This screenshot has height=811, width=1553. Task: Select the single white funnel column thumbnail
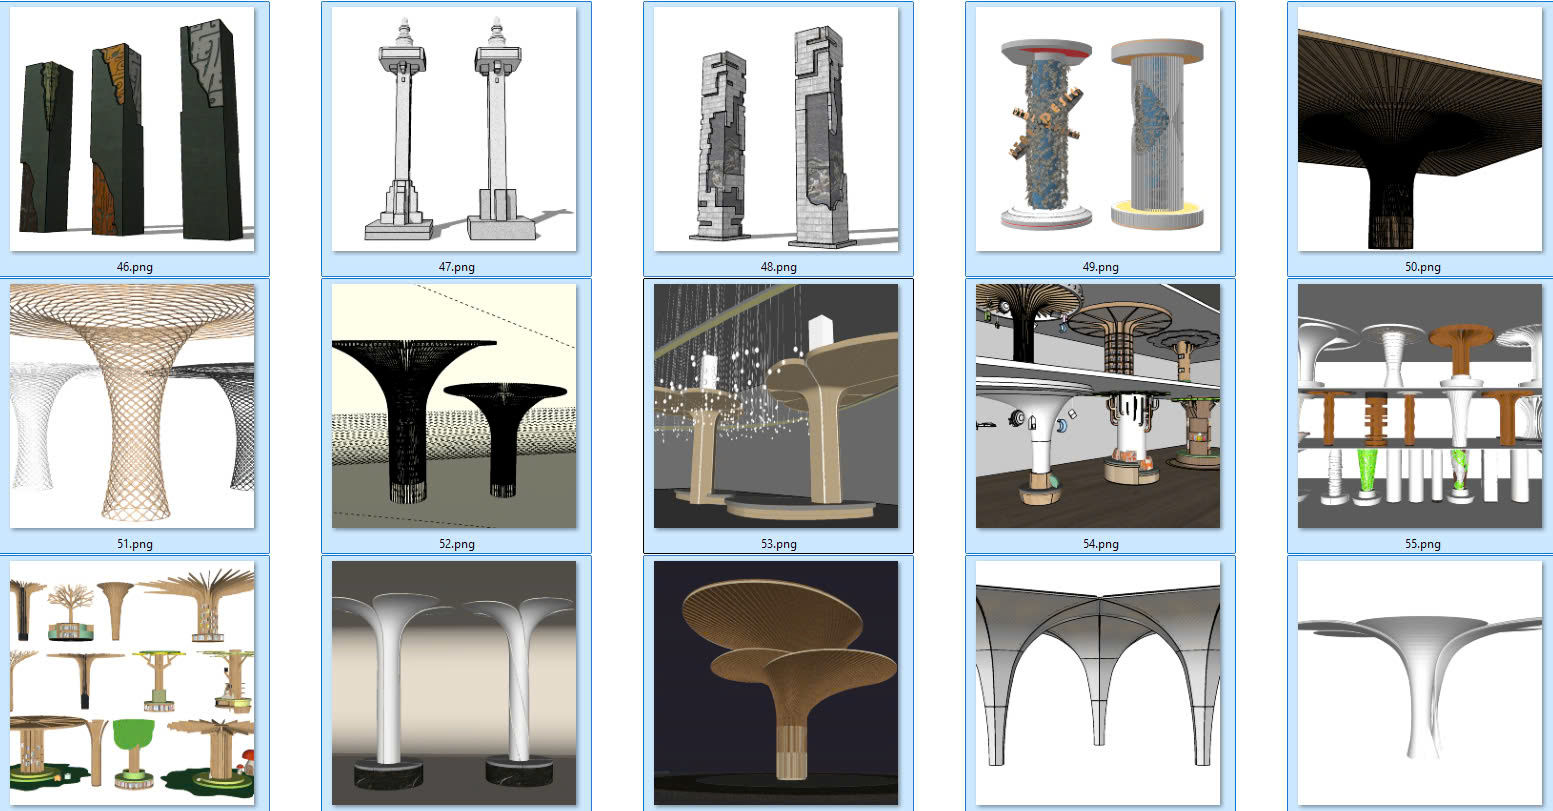pos(1421,683)
